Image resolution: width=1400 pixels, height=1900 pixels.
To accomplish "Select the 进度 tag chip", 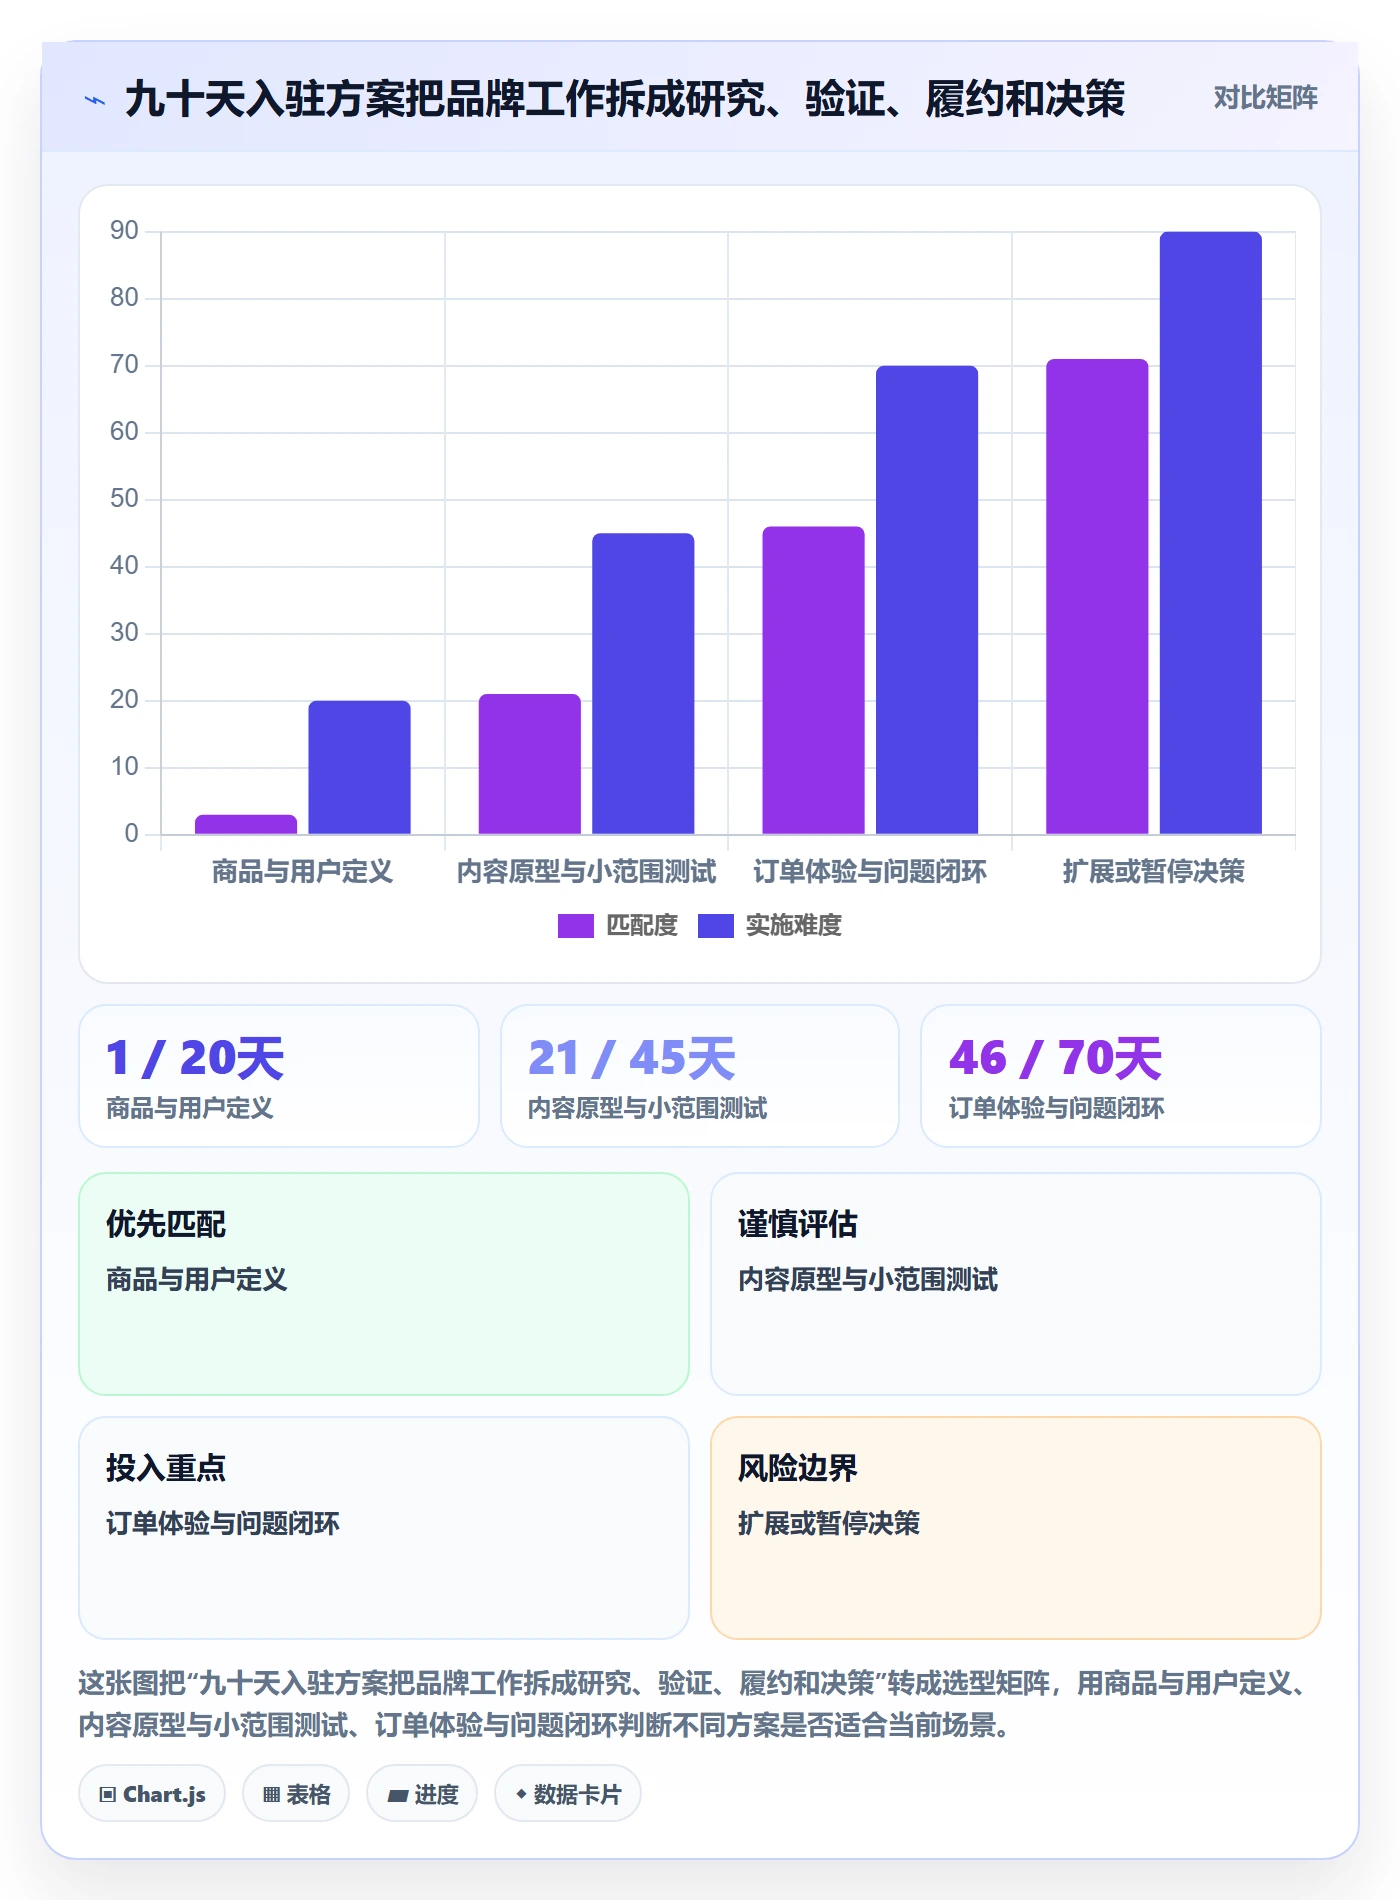I will pos(422,1794).
